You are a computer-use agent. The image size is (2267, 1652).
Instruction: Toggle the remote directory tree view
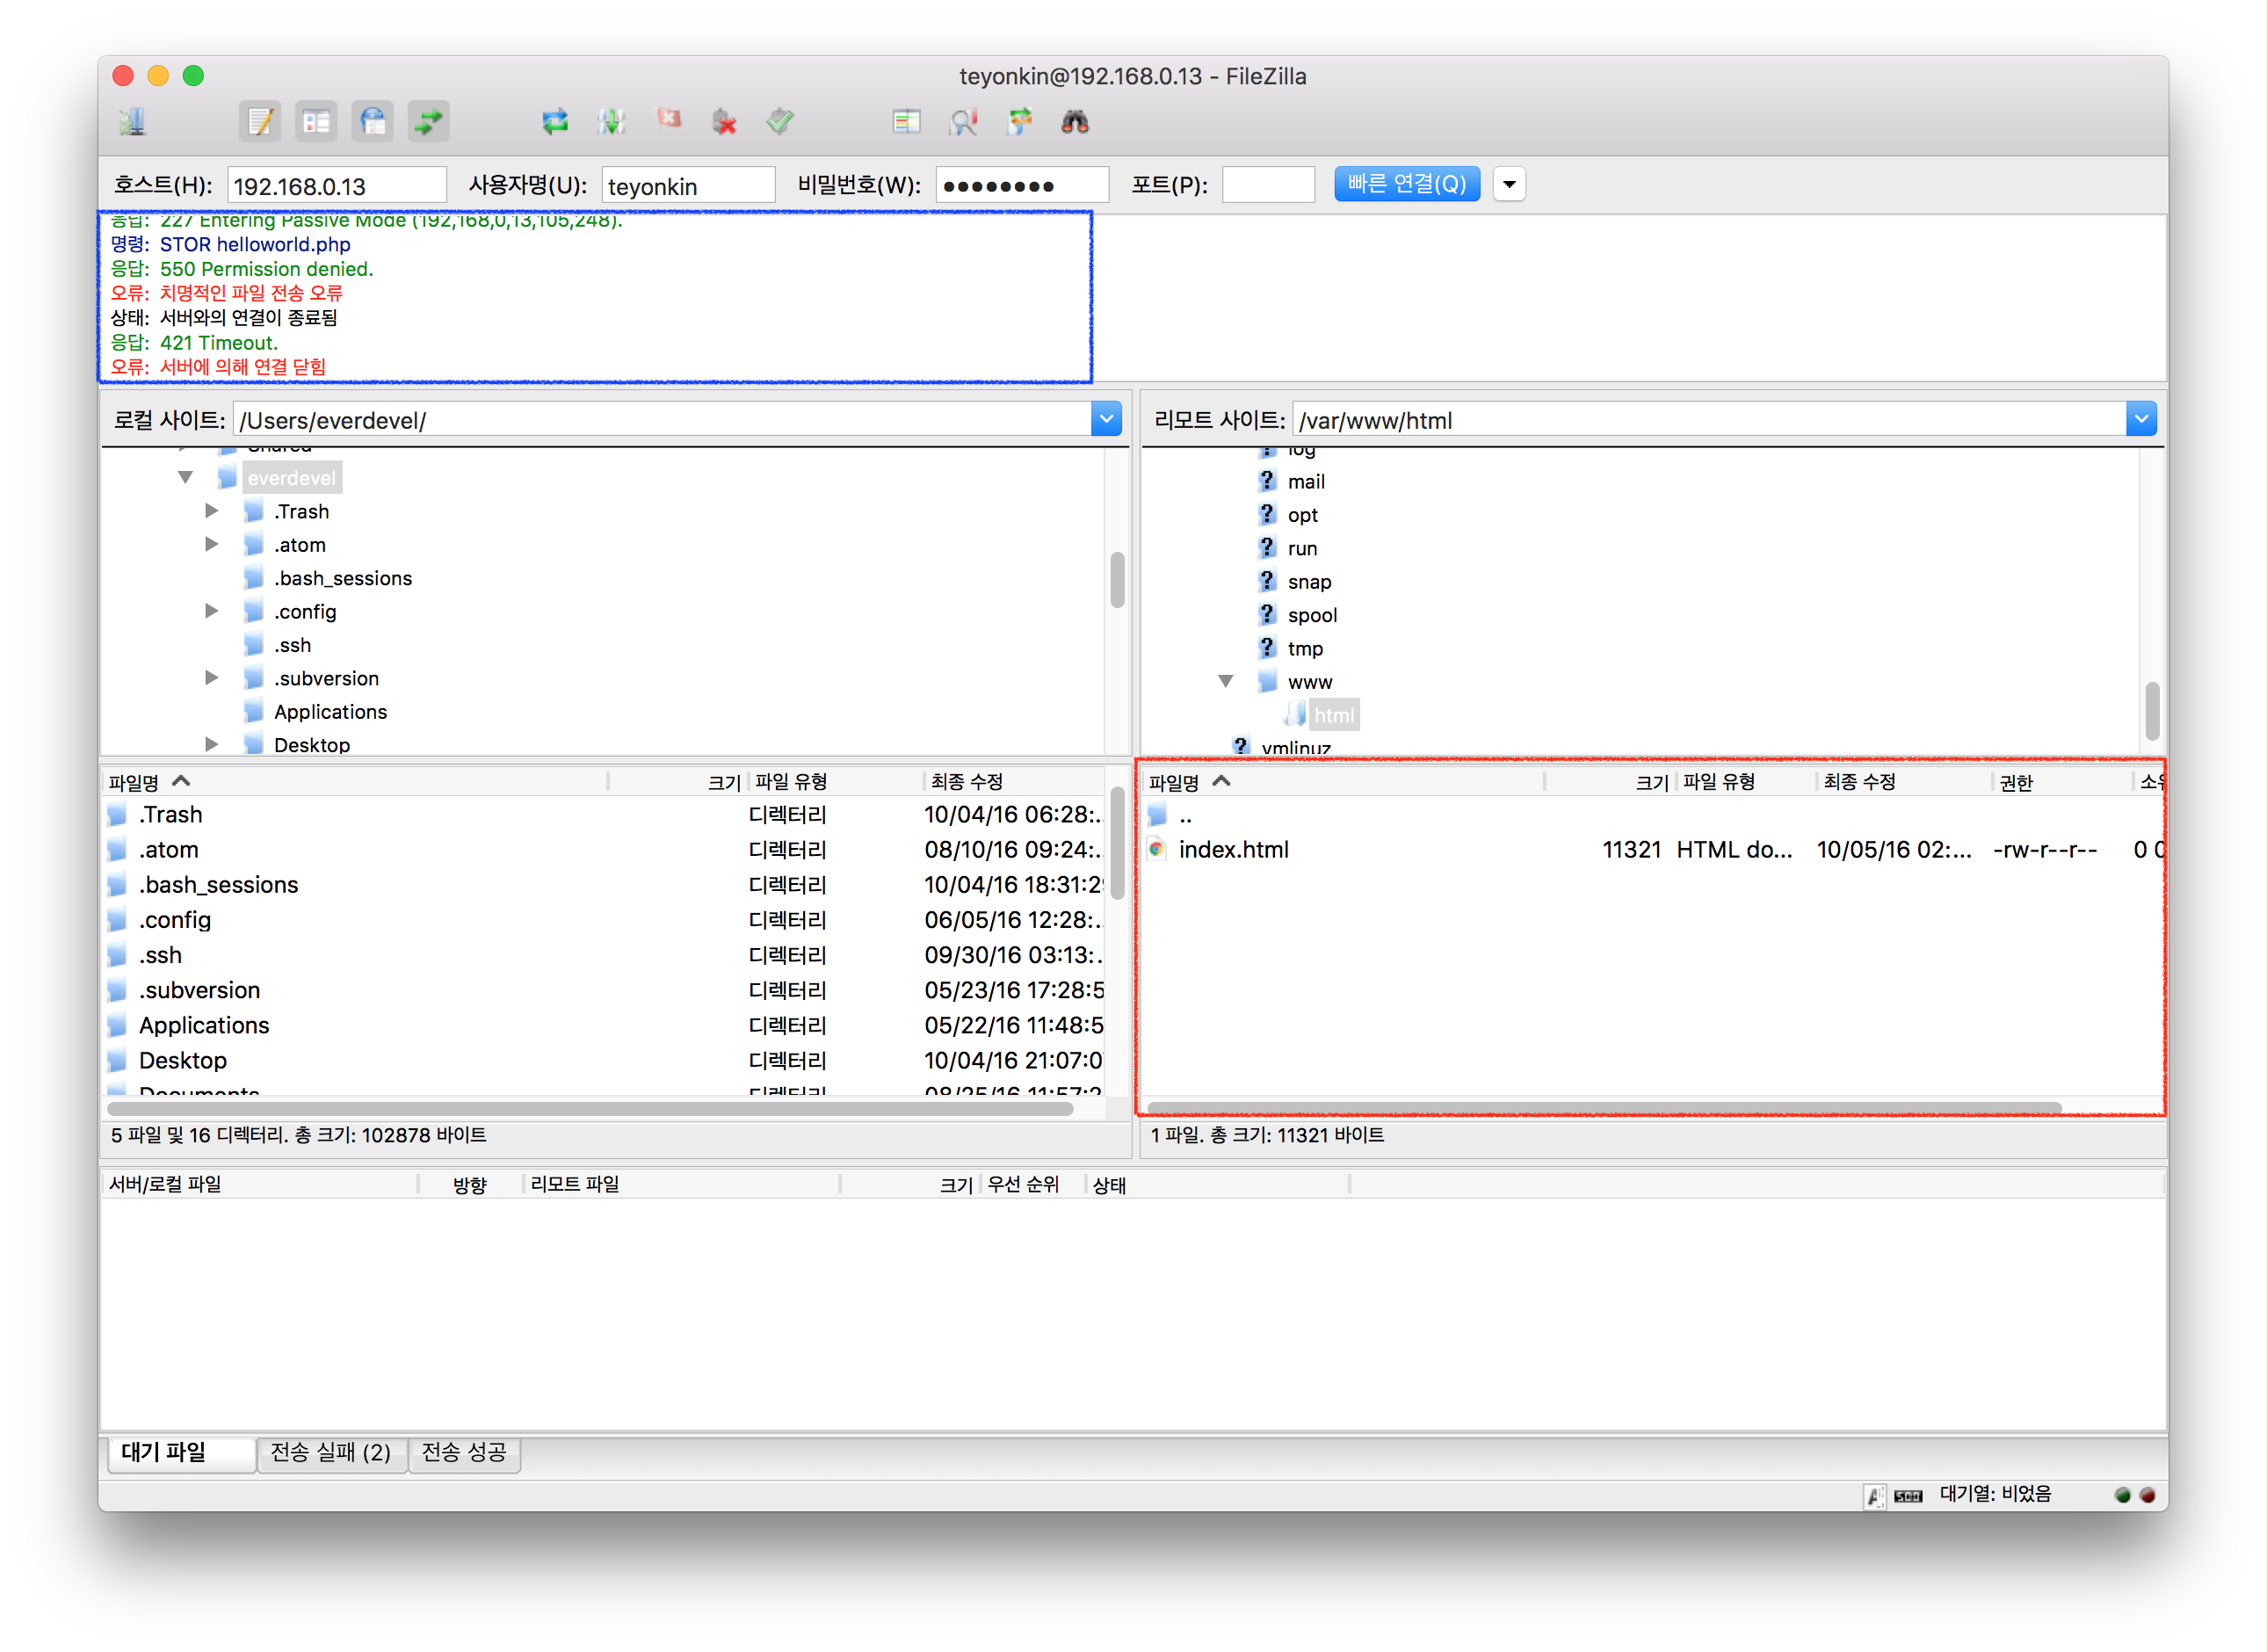pyautogui.click(x=373, y=122)
